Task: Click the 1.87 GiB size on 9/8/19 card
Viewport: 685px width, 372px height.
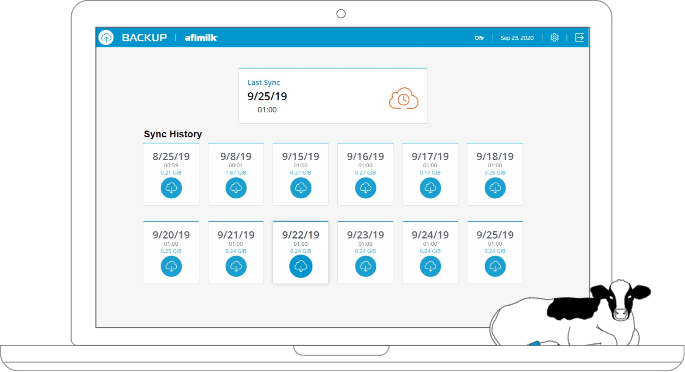Action: pyautogui.click(x=236, y=173)
